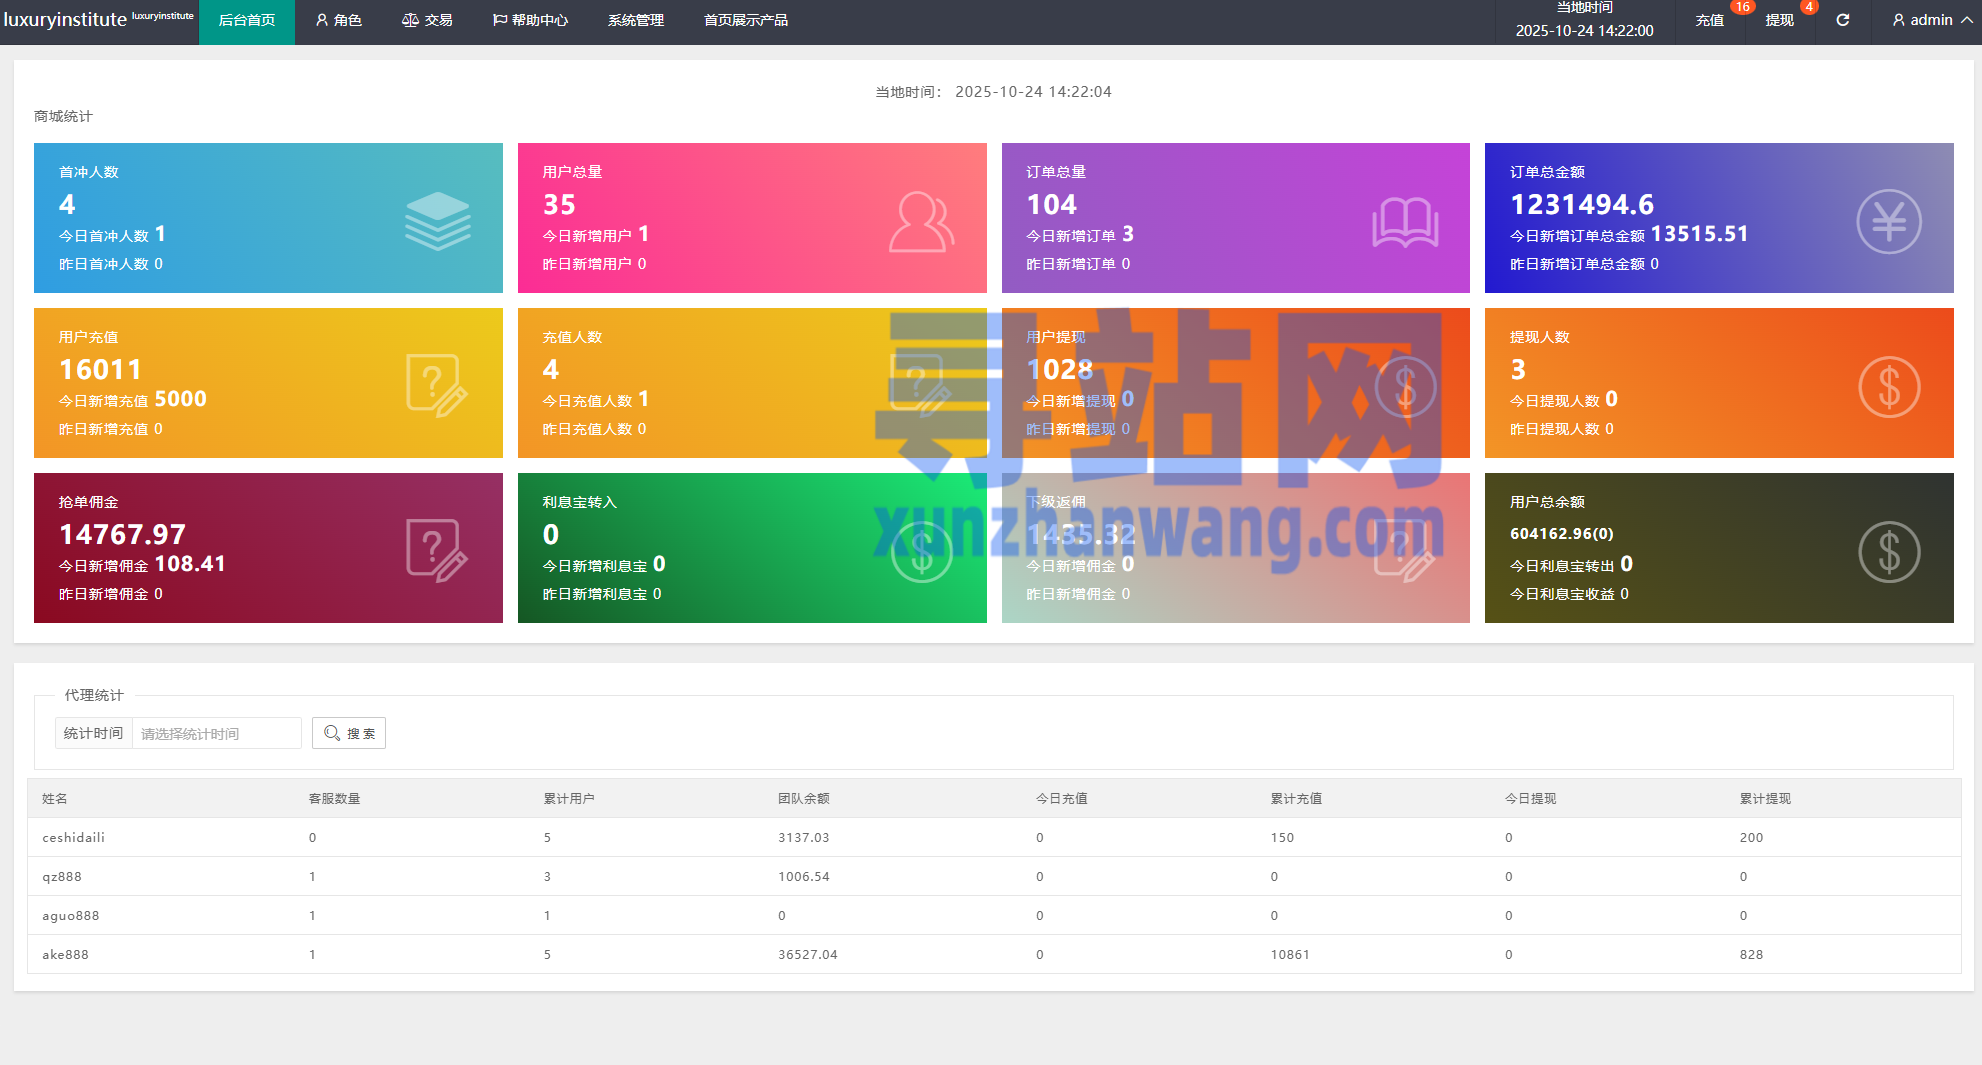Click the 搜索 button in 代理统计
The image size is (1982, 1065).
click(349, 733)
